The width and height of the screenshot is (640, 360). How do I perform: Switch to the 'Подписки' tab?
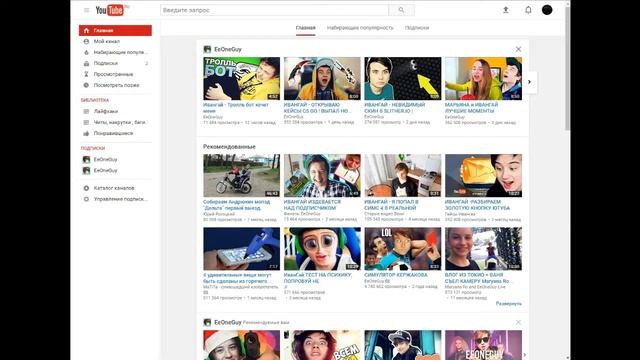[x=417, y=28]
